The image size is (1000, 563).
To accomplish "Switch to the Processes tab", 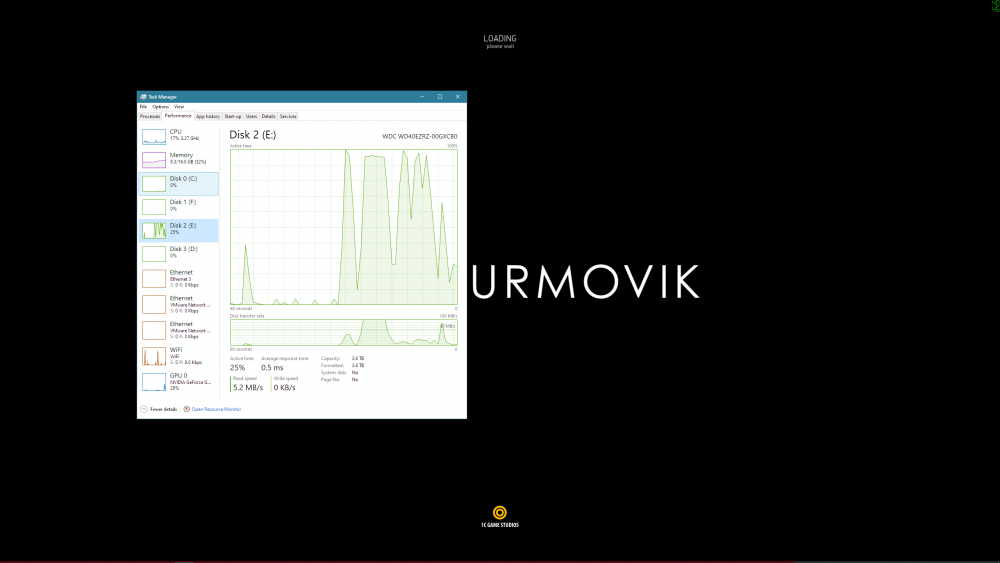I will pos(150,116).
